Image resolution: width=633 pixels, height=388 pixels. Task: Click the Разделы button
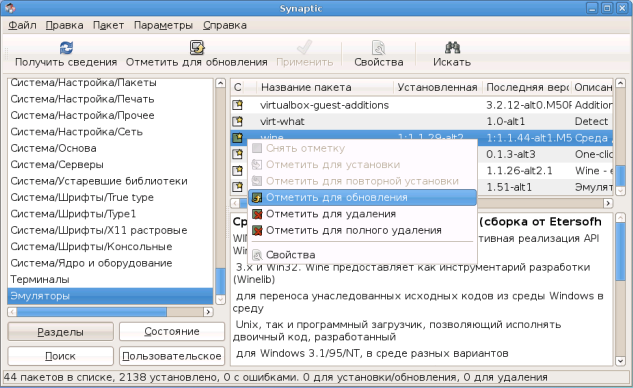[x=61, y=332]
